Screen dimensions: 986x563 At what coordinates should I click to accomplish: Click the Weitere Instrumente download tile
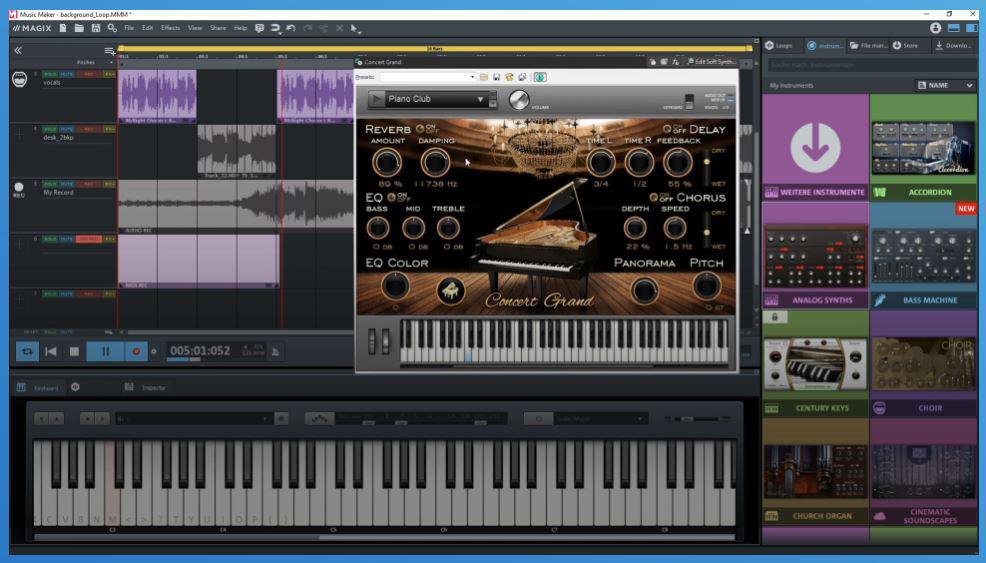pyautogui.click(x=816, y=147)
